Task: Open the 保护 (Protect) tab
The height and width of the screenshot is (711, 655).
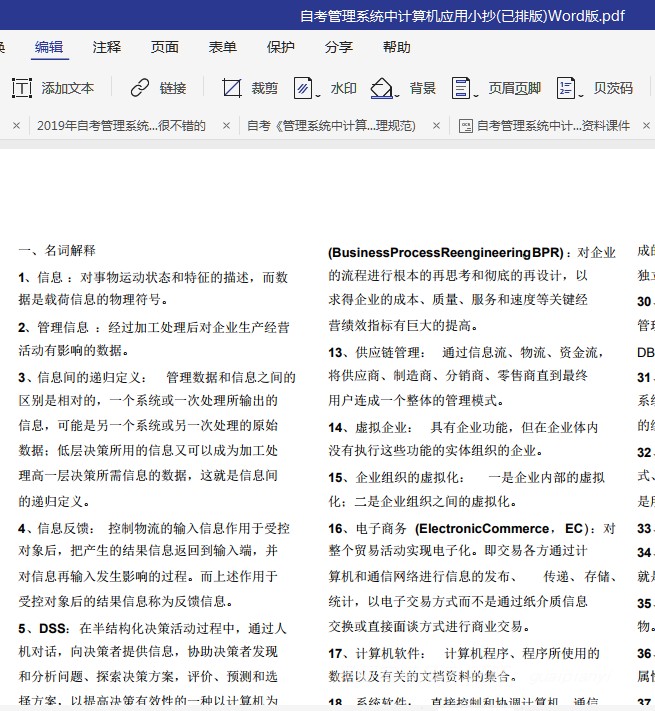Action: click(281, 47)
